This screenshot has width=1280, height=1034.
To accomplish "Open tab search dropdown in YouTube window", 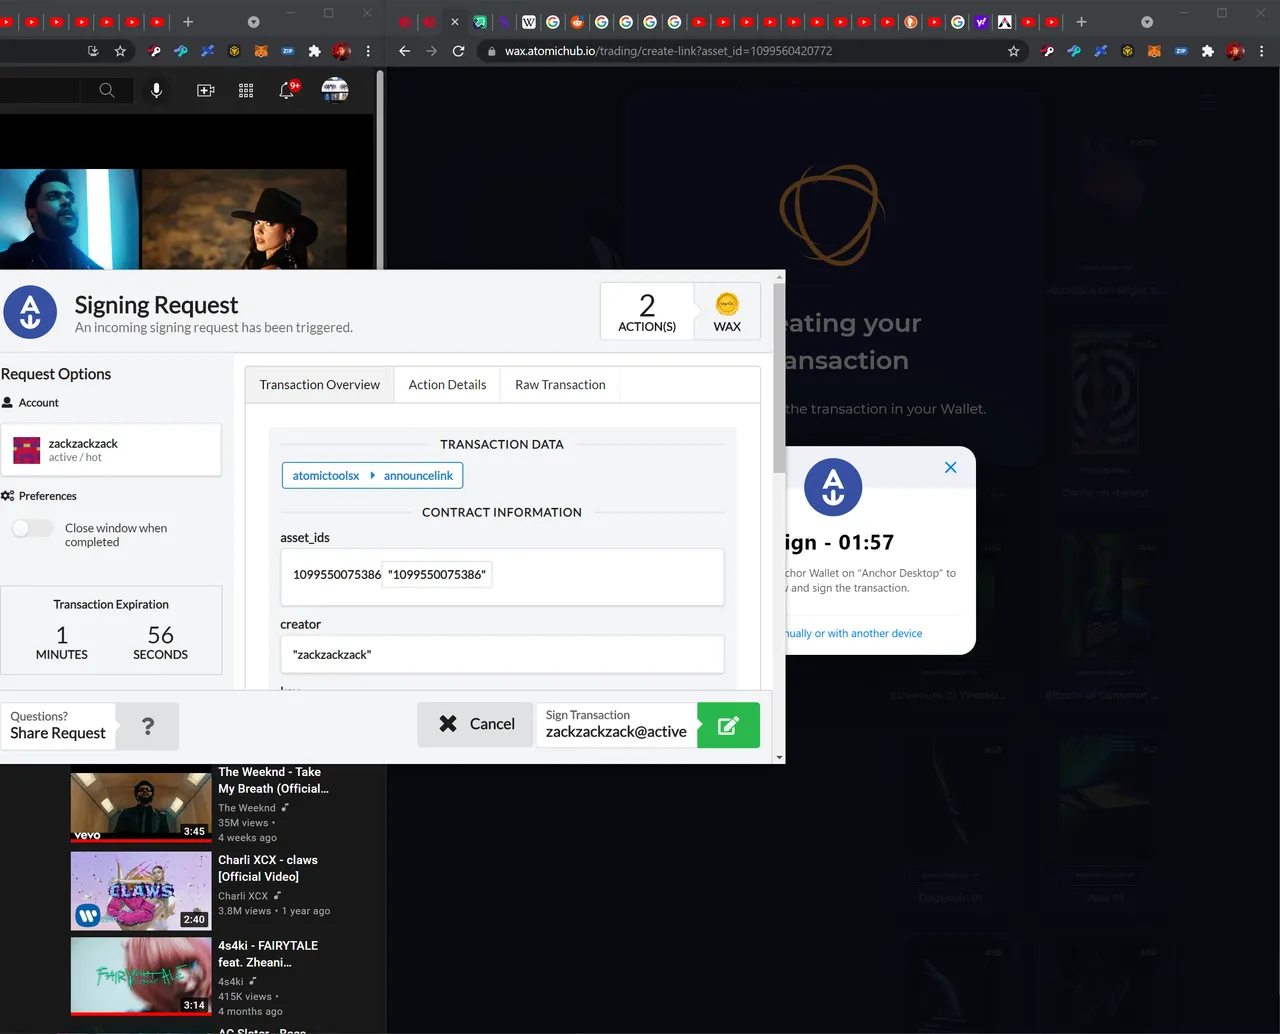I will [x=253, y=22].
